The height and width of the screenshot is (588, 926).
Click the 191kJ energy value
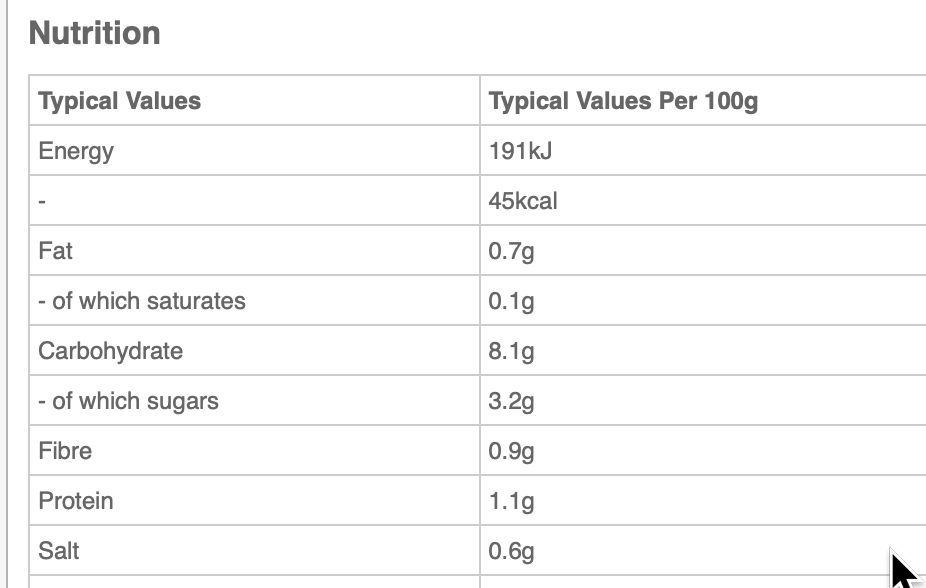pos(520,151)
